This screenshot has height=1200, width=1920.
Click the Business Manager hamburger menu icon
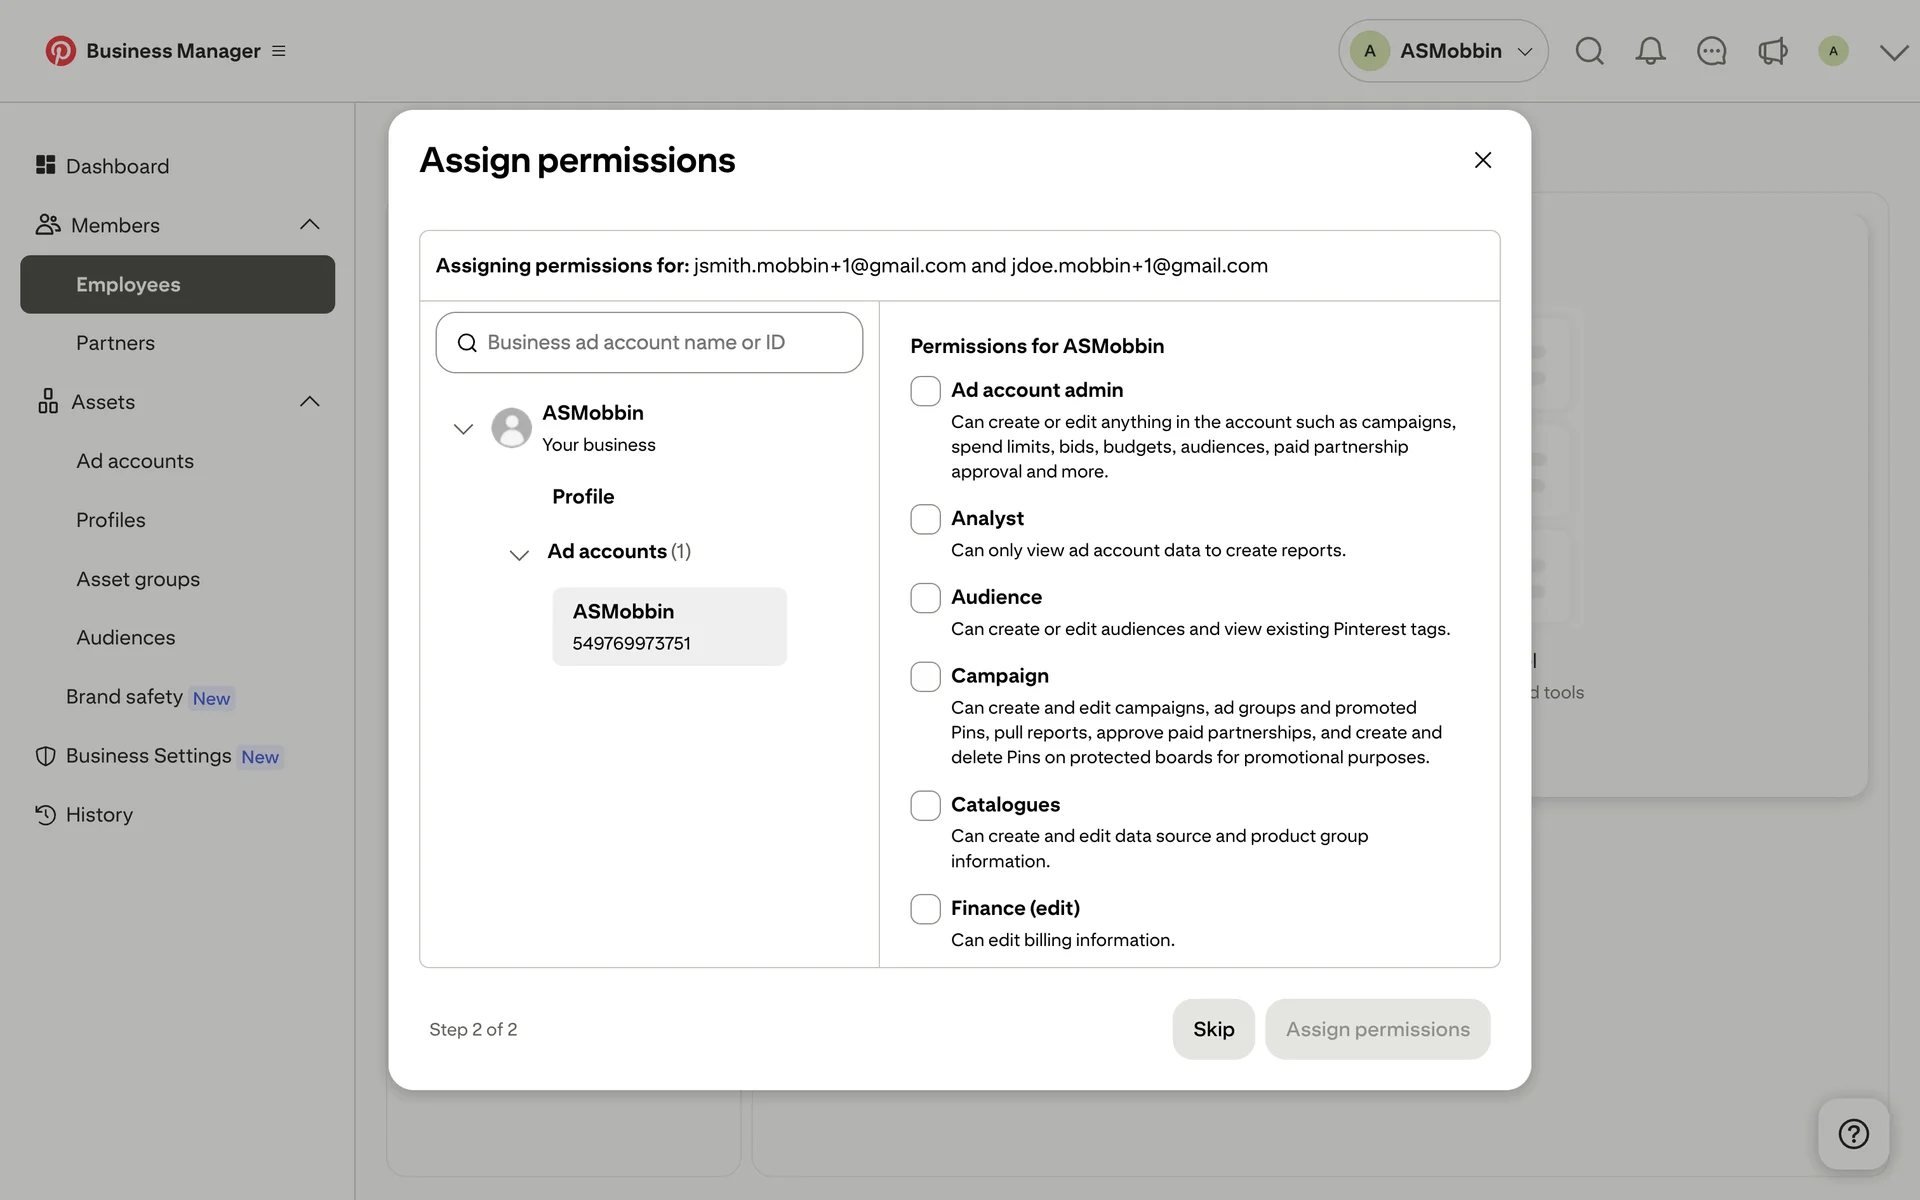(x=279, y=51)
